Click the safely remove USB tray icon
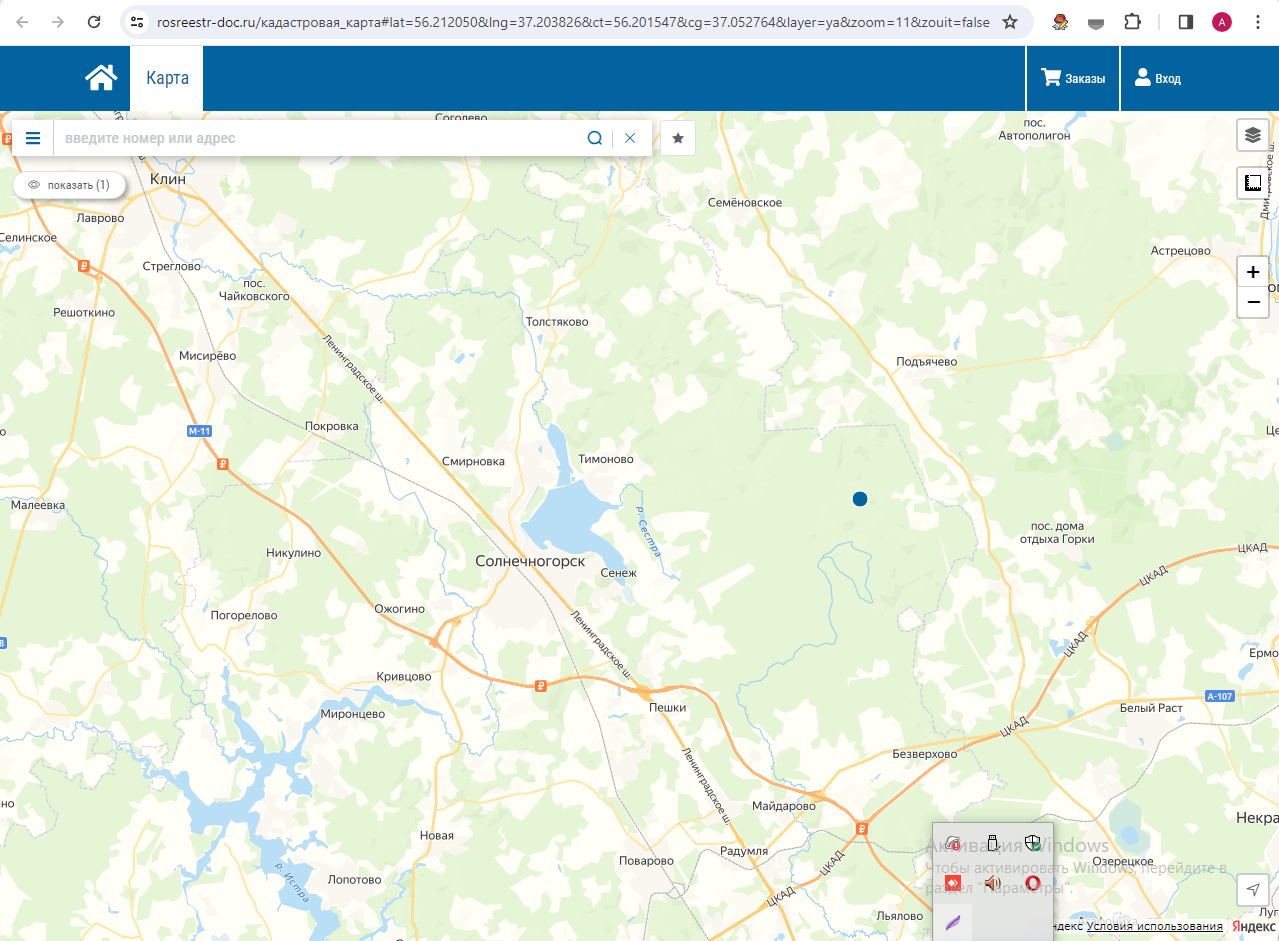1279x941 pixels. click(x=992, y=843)
